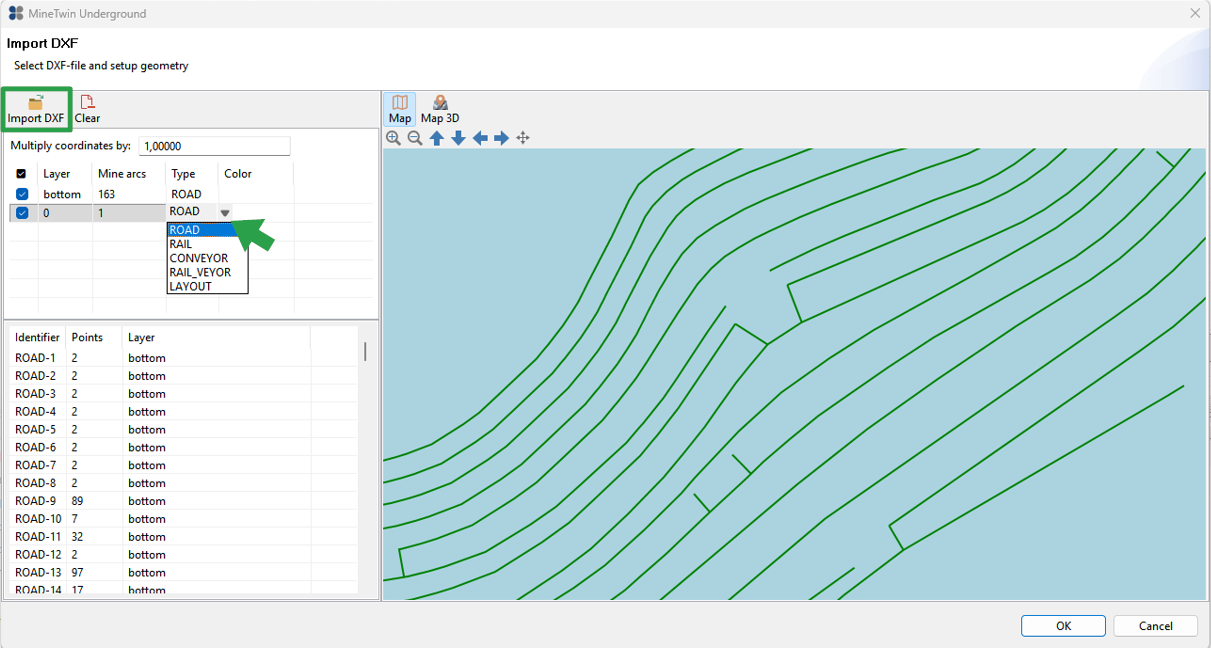Select the ROAD-13 row
This screenshot has height=648, width=1211.
click(184, 573)
